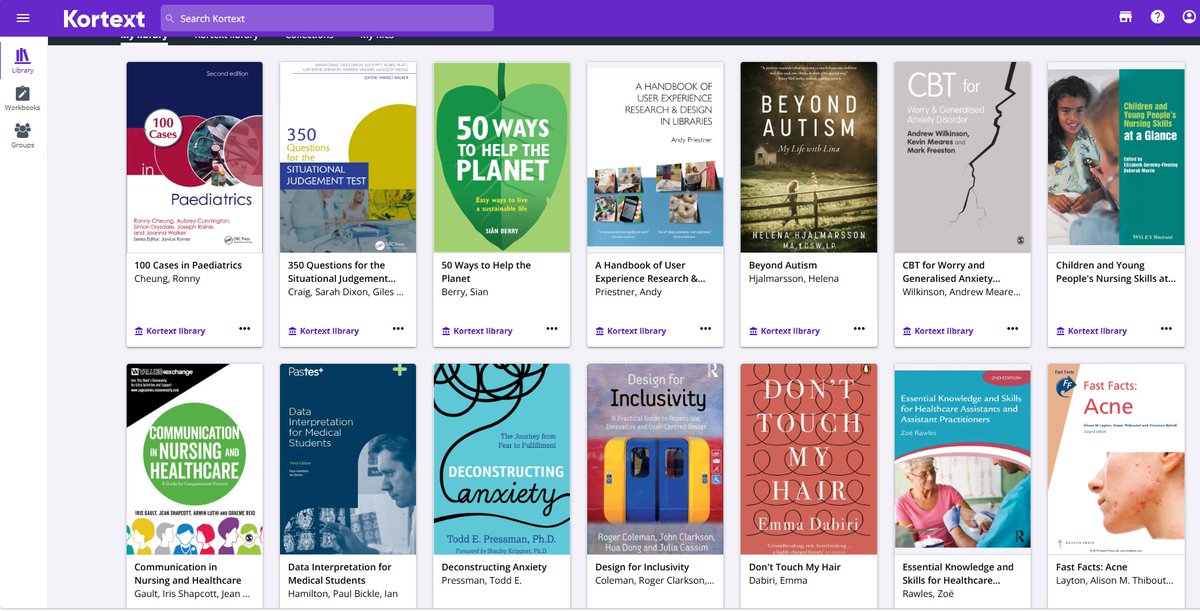This screenshot has width=1200, height=611.
Task: Click the author text 'Hjalmarsson, Helena'
Action: tap(794, 279)
